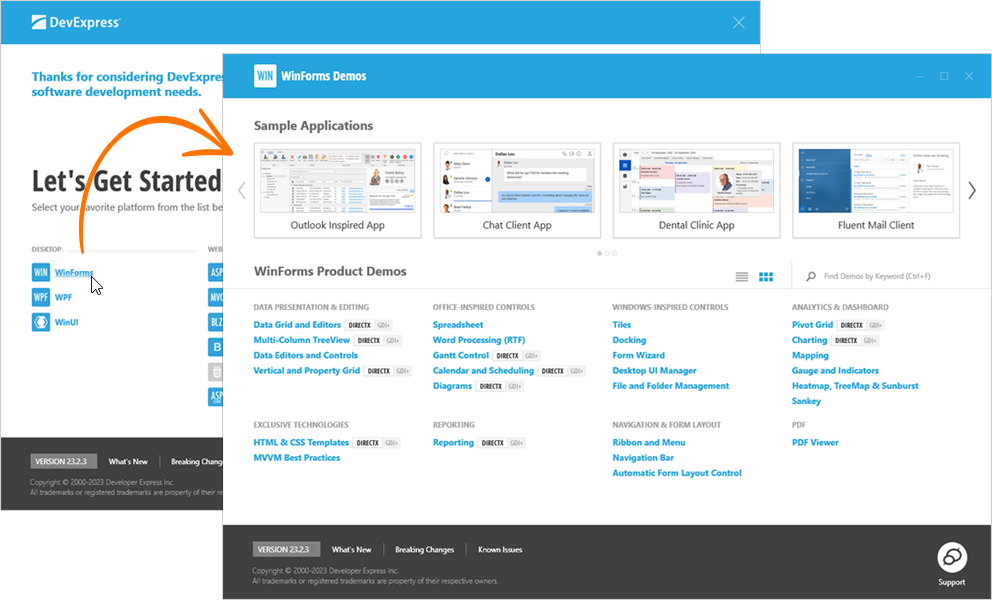Click the DevExpress logo in background window

(76, 23)
